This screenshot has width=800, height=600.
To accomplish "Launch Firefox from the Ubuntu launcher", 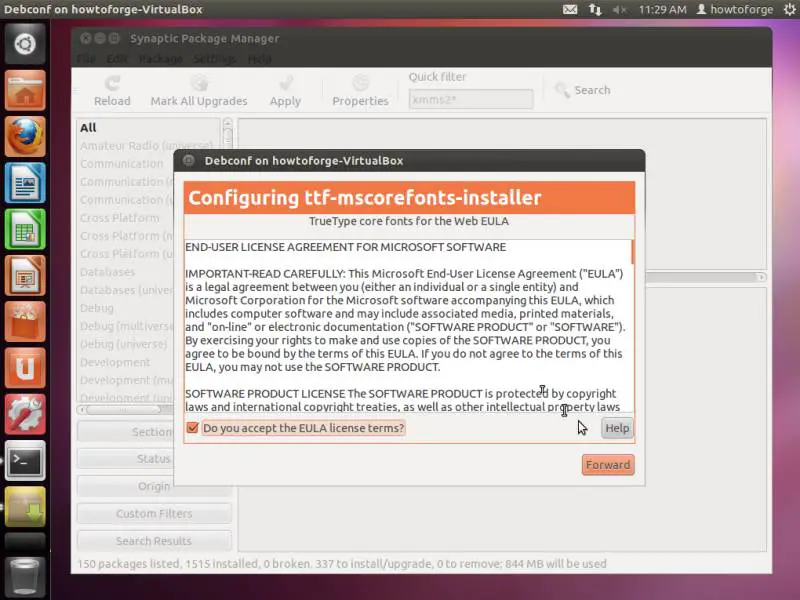I will (x=25, y=137).
